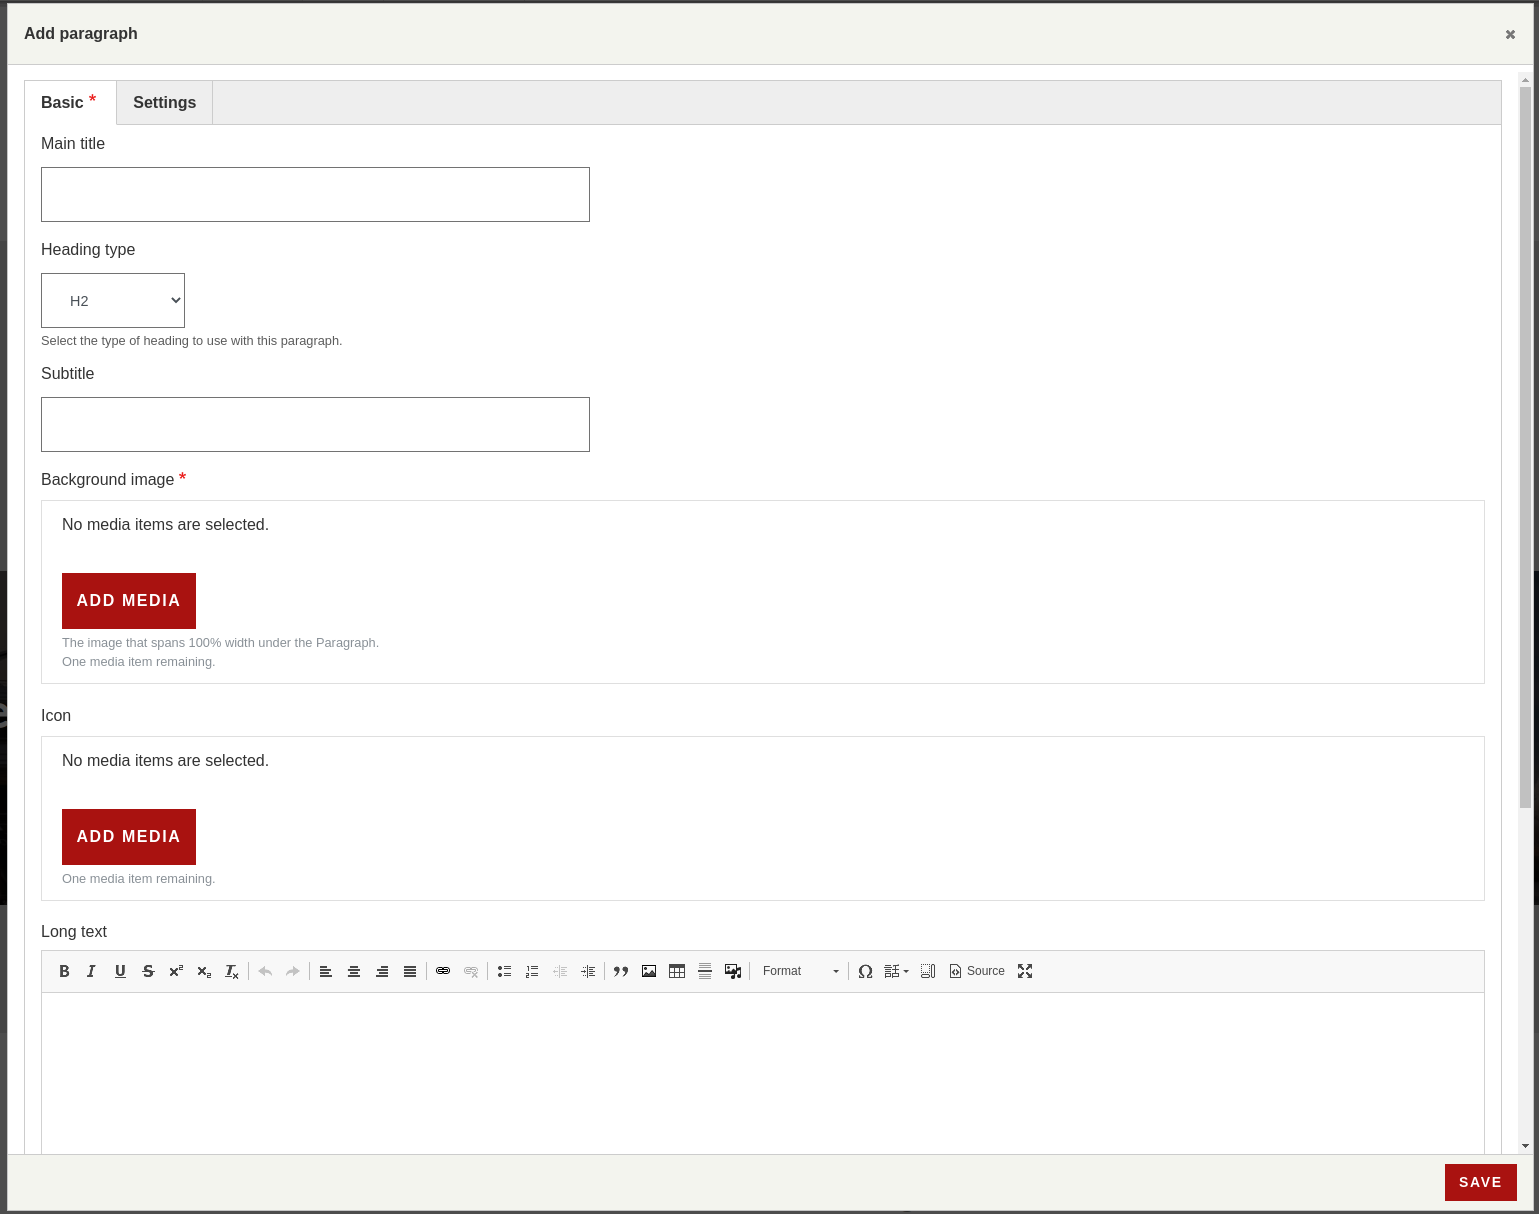Maximize the Long text editor
The width and height of the screenshot is (1539, 1214).
1025,971
